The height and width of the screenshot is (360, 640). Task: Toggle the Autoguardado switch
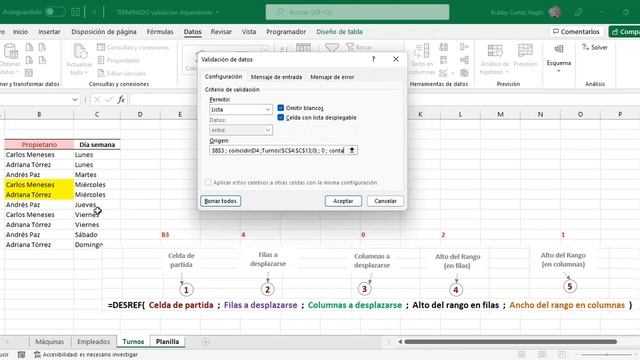(x=55, y=12)
